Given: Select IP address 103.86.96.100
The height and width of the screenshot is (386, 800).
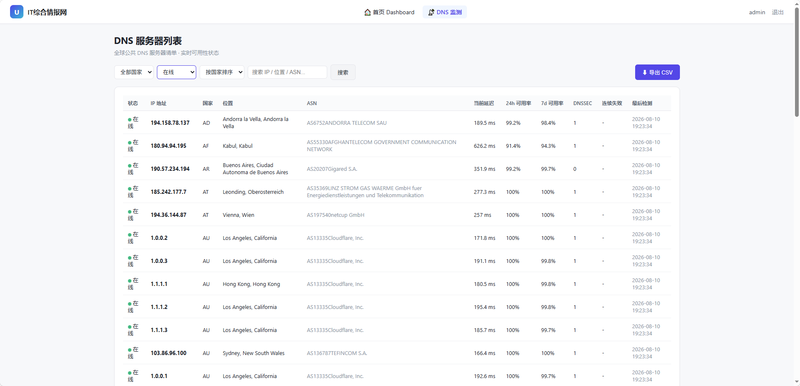Looking at the screenshot, I should [168, 353].
